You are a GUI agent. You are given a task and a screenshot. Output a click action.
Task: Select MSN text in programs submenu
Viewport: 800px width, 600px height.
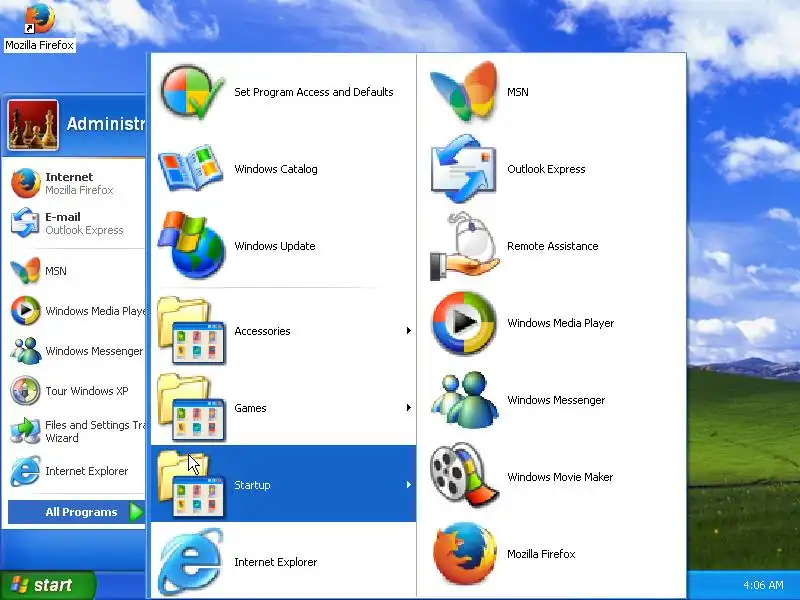tap(518, 92)
